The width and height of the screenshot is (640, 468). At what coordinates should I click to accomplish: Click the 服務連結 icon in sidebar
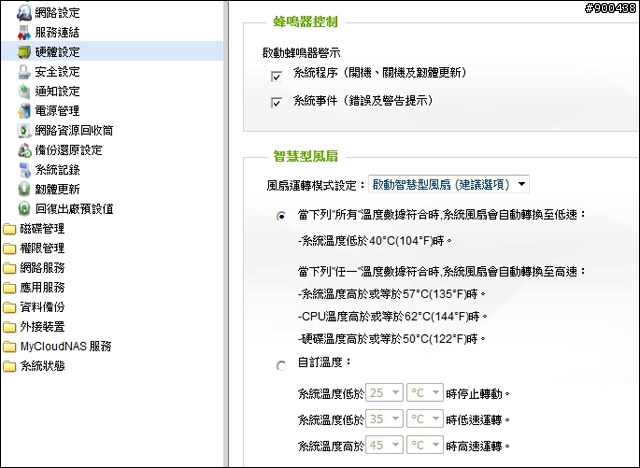(x=24, y=33)
